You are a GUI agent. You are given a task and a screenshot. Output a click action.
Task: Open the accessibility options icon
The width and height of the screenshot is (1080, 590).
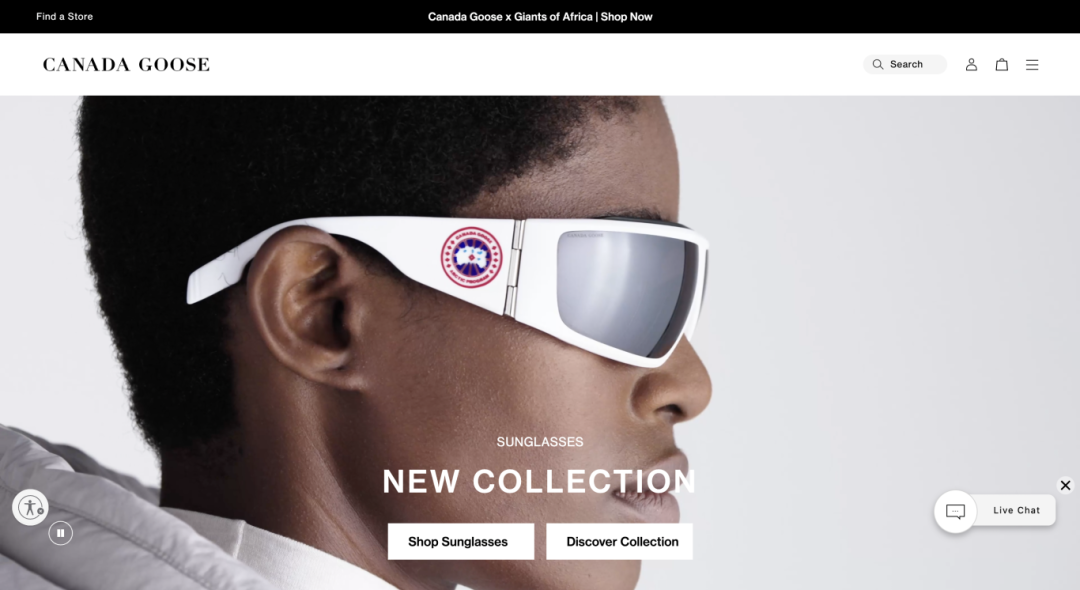tap(30, 507)
